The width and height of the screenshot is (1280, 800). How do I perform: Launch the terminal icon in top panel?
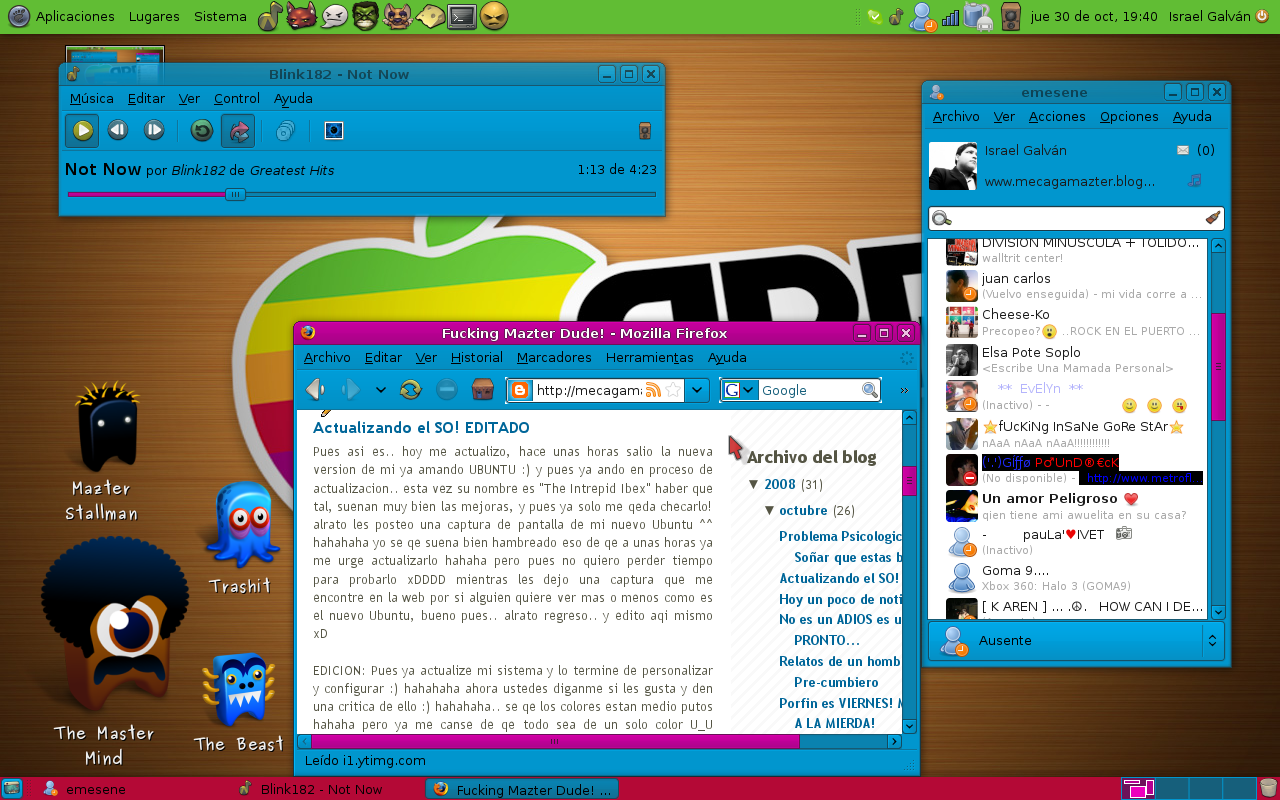pyautogui.click(x=461, y=16)
